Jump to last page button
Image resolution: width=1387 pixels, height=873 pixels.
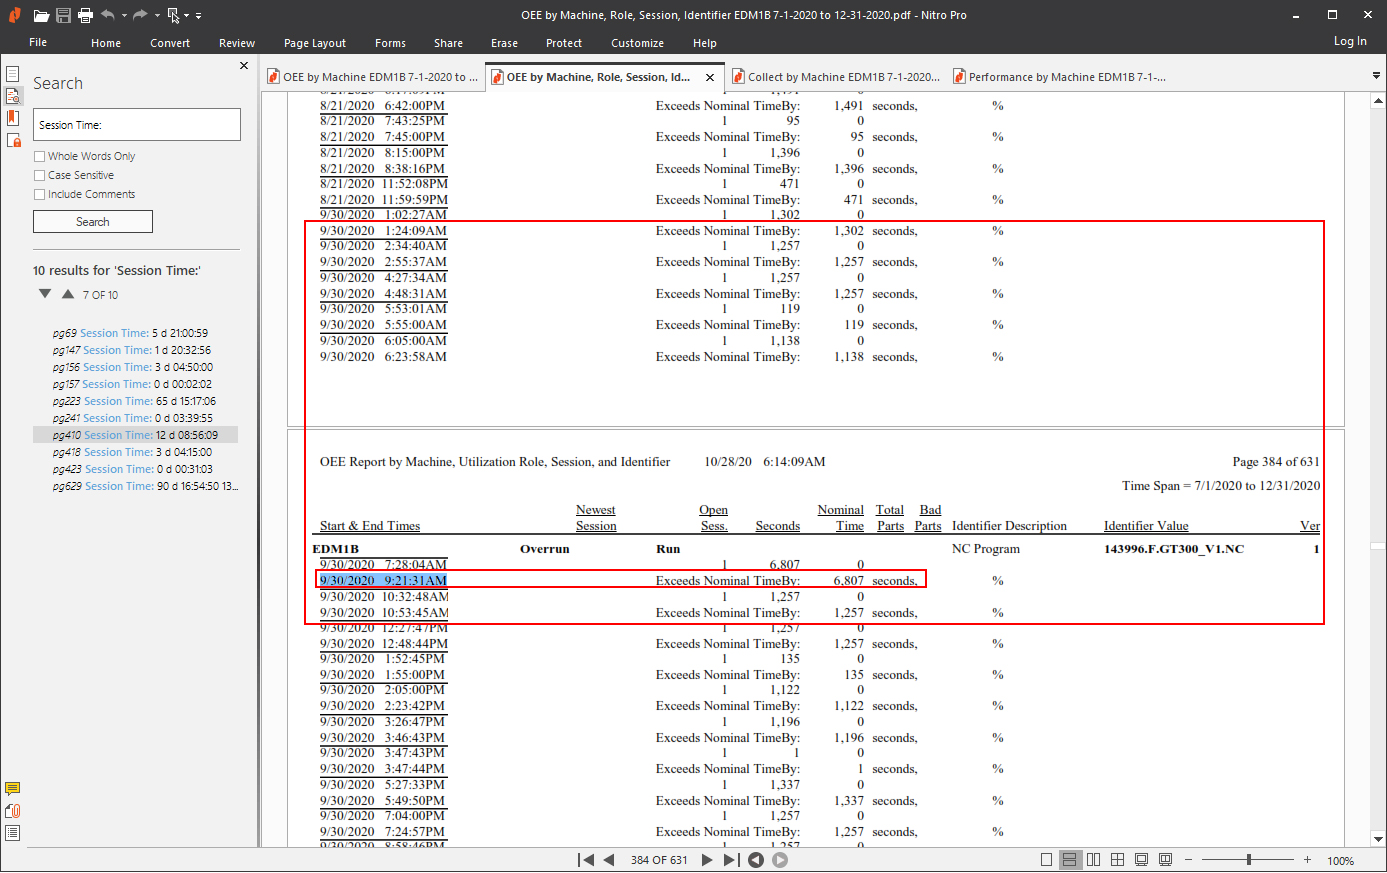point(731,860)
